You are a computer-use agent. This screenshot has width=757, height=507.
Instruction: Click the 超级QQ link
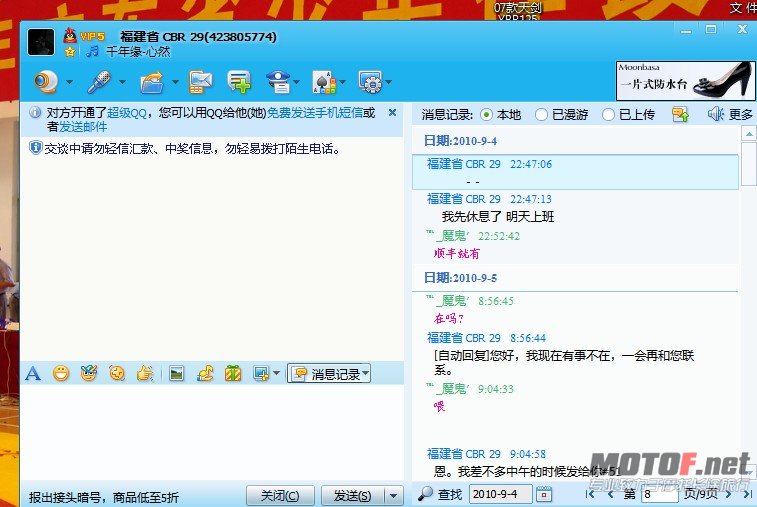tap(127, 113)
